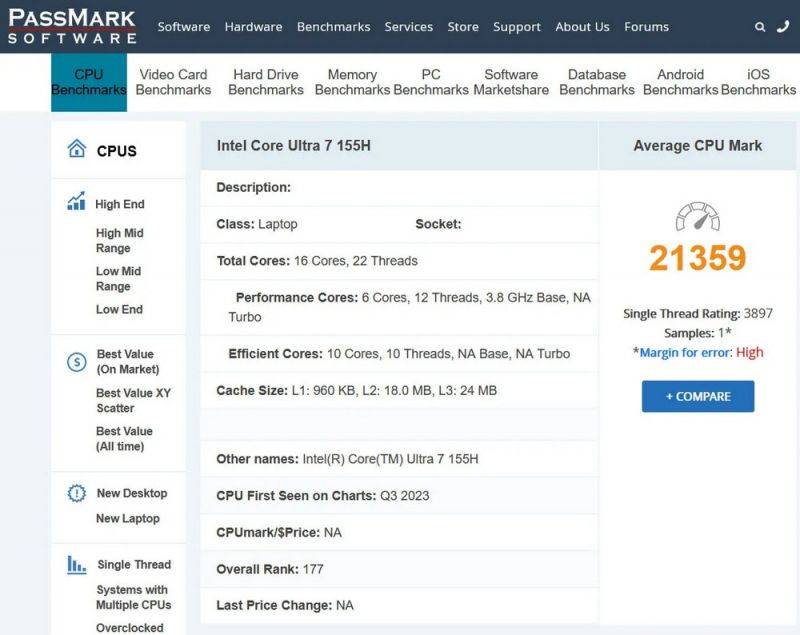
Task: Click the Total Cores 16 Cores row
Action: tap(317, 261)
